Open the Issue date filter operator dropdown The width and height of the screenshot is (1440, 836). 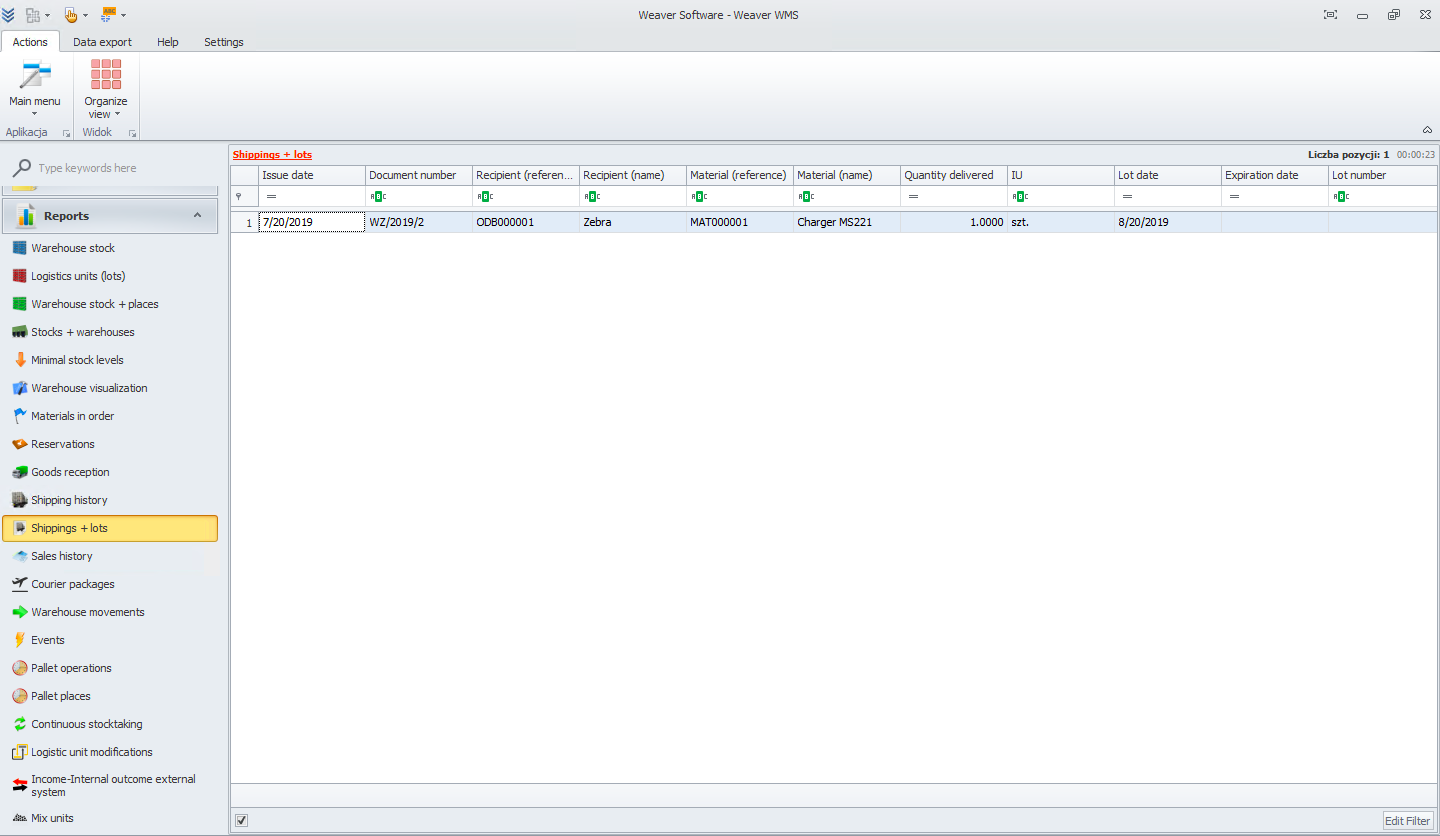pos(271,197)
